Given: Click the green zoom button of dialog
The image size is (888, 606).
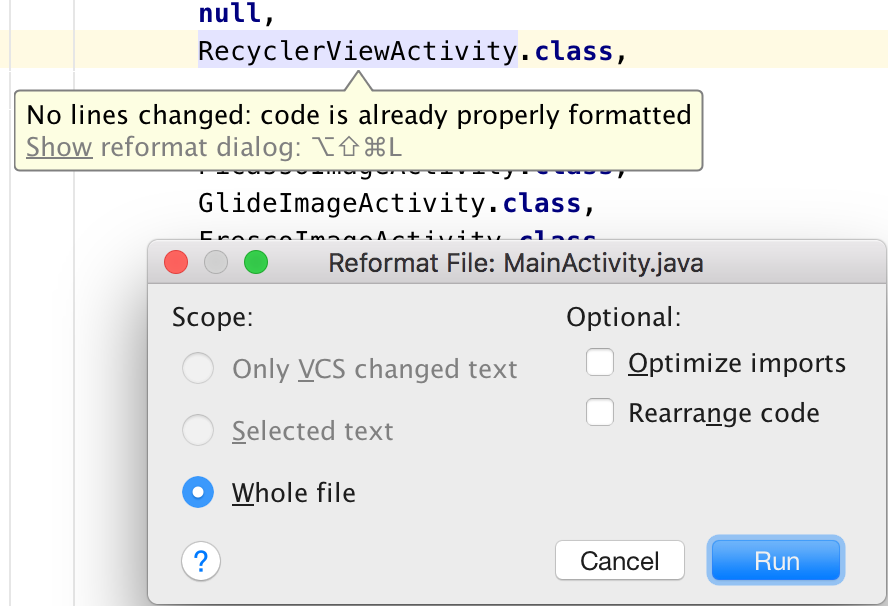Looking at the screenshot, I should click(256, 263).
